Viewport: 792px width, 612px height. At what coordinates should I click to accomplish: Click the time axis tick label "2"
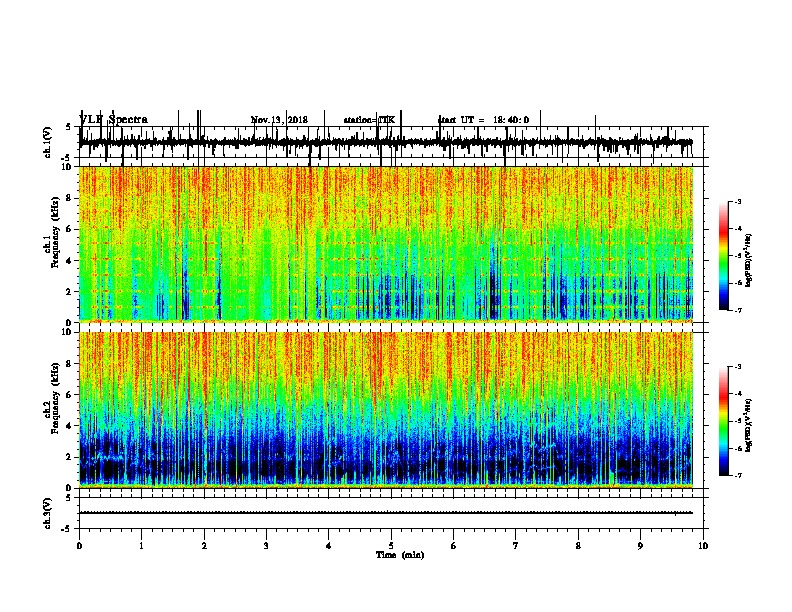pyautogui.click(x=204, y=546)
